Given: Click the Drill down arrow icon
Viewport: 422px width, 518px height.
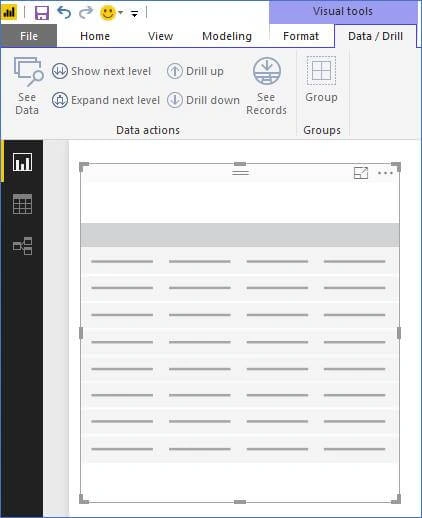Looking at the screenshot, I should (x=175, y=100).
